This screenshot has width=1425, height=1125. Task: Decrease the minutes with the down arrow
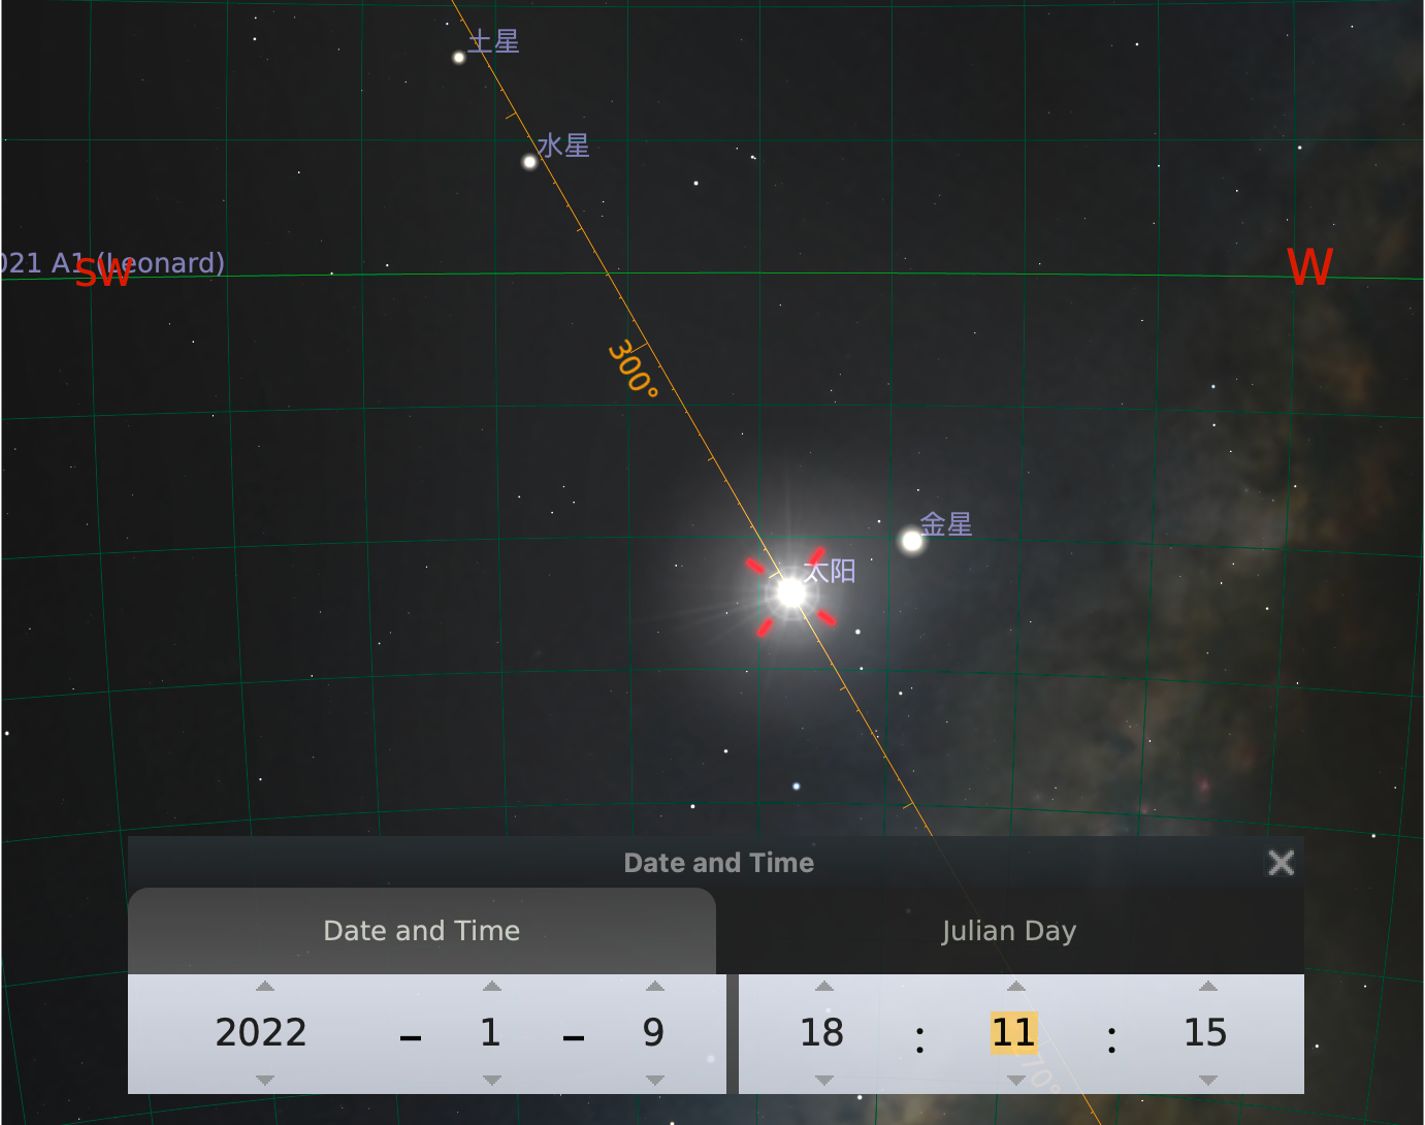coord(1016,1080)
